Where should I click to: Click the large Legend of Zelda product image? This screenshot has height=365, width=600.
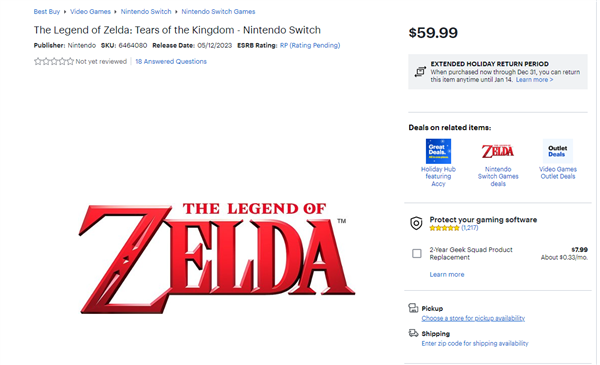pyautogui.click(x=217, y=258)
